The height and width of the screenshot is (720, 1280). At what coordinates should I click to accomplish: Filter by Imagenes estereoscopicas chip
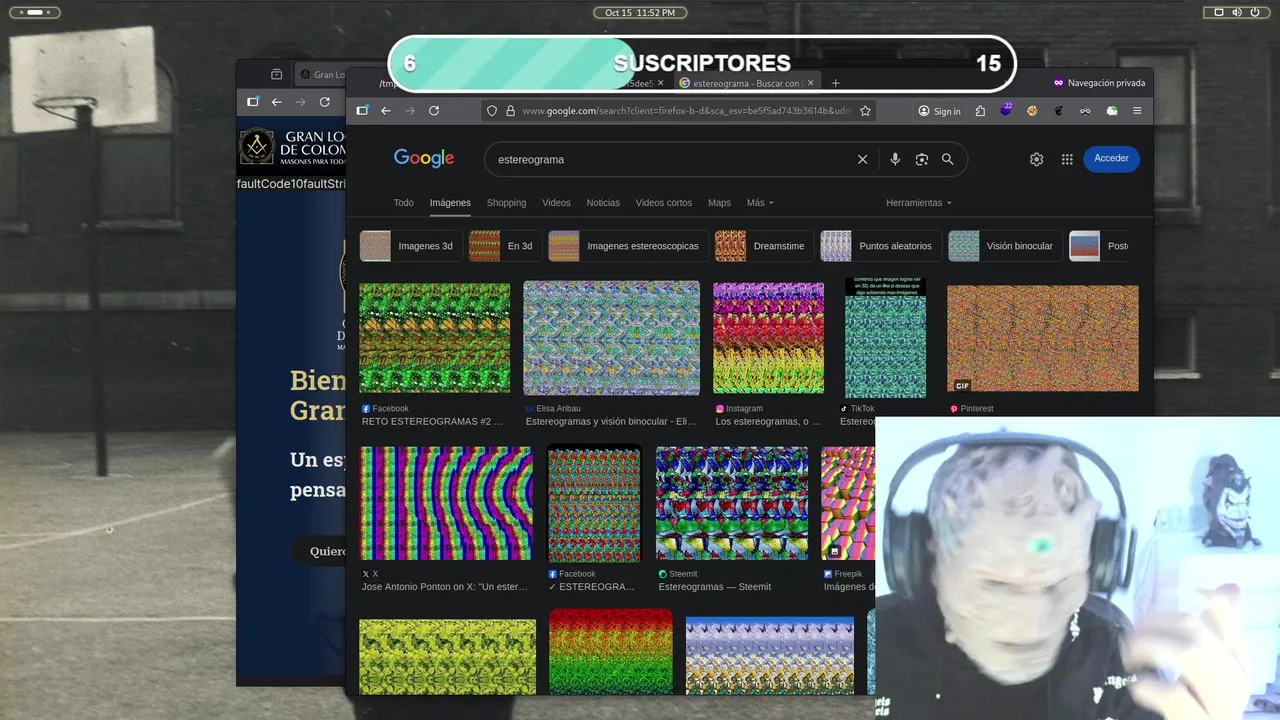tap(628, 246)
